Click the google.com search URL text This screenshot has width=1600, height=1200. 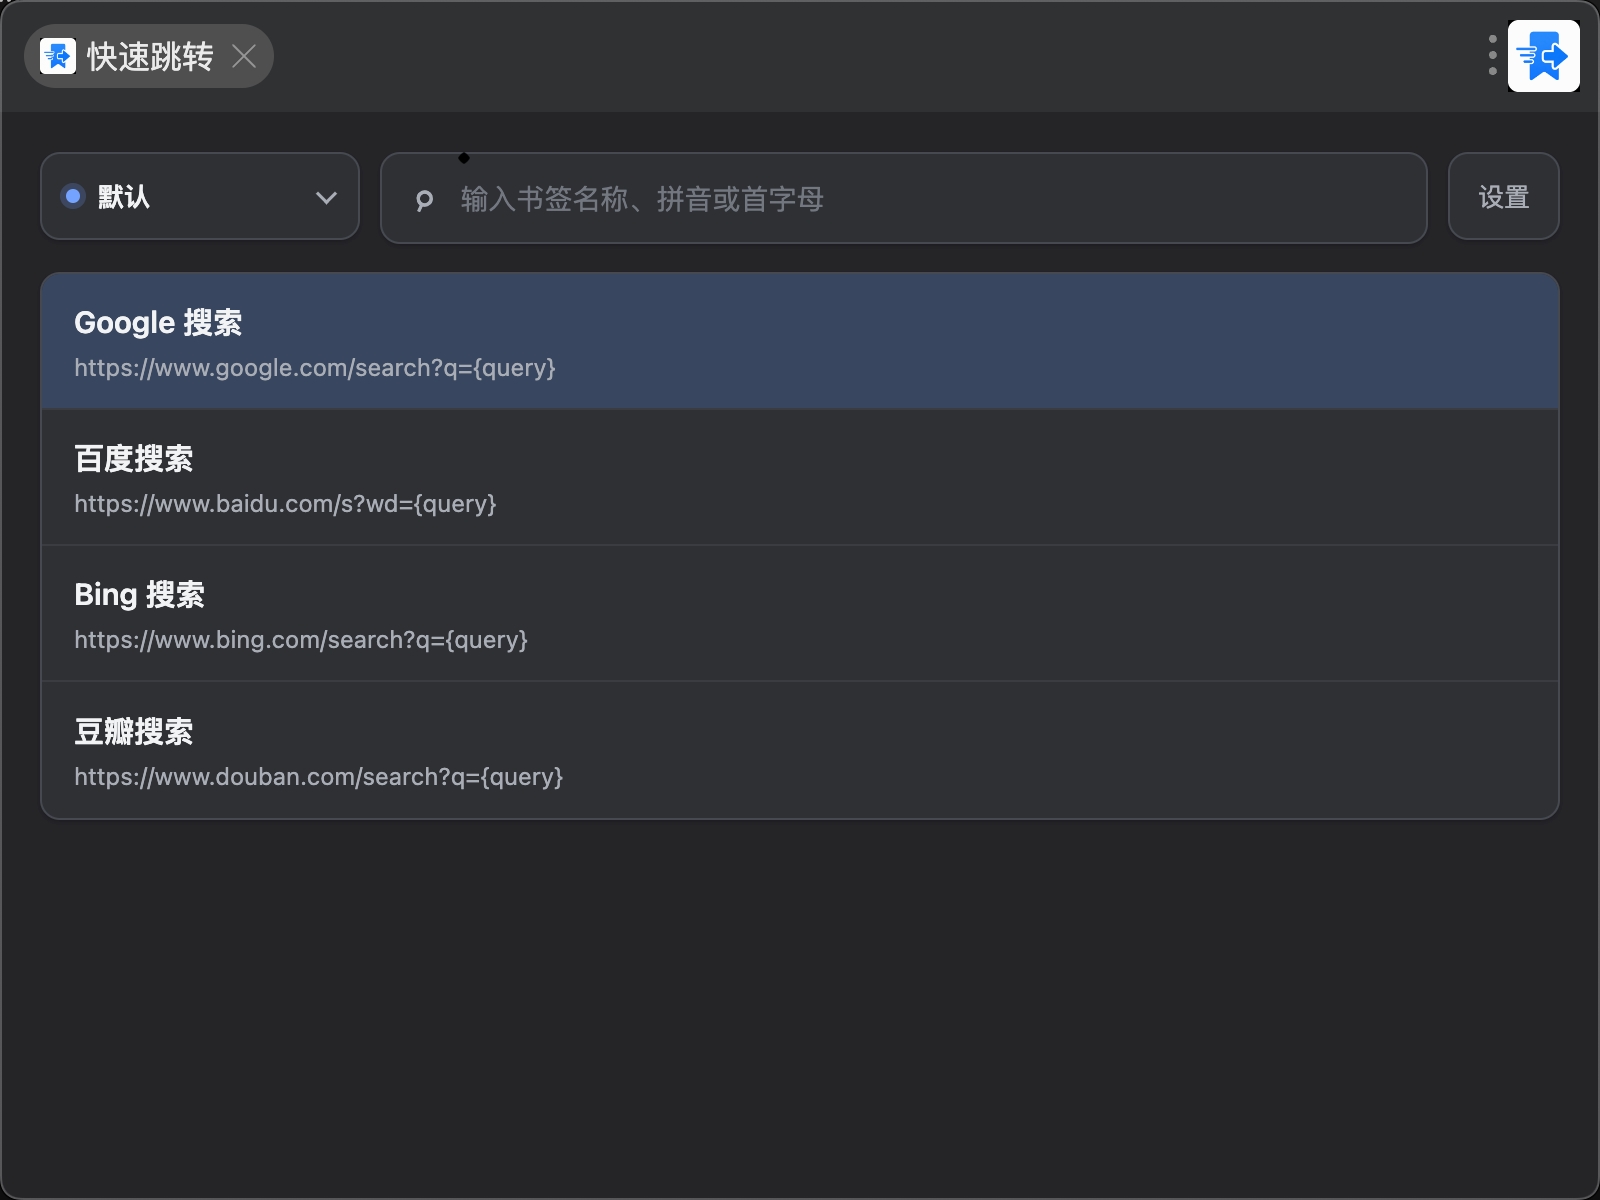(315, 368)
